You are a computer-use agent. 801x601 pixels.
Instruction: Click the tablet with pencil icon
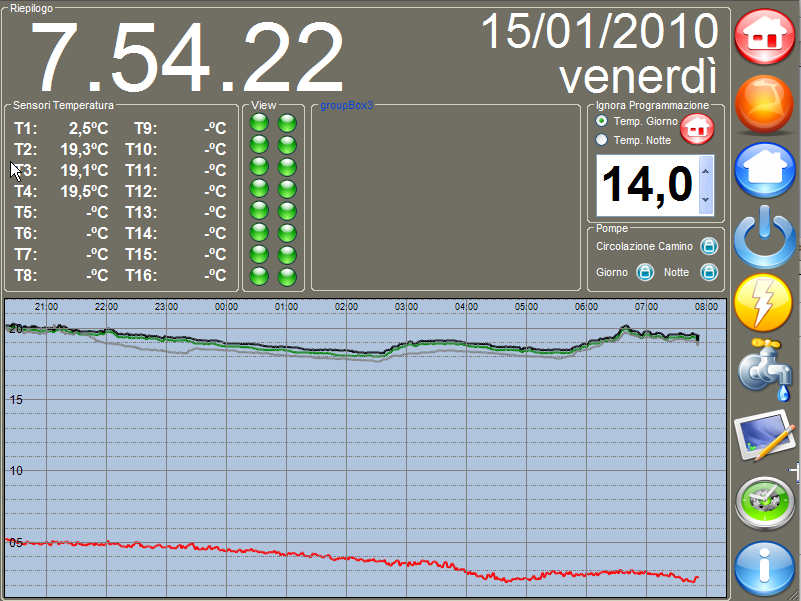[765, 436]
